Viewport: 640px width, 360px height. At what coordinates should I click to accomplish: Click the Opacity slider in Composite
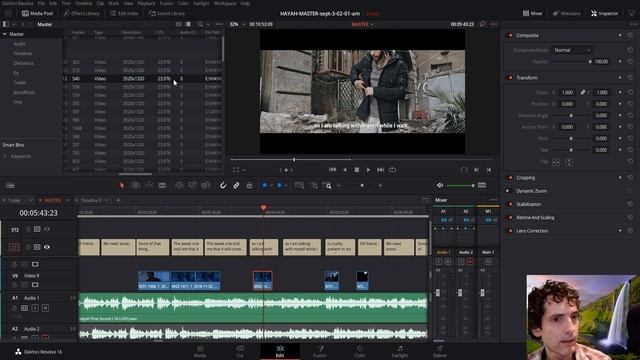(x=571, y=62)
